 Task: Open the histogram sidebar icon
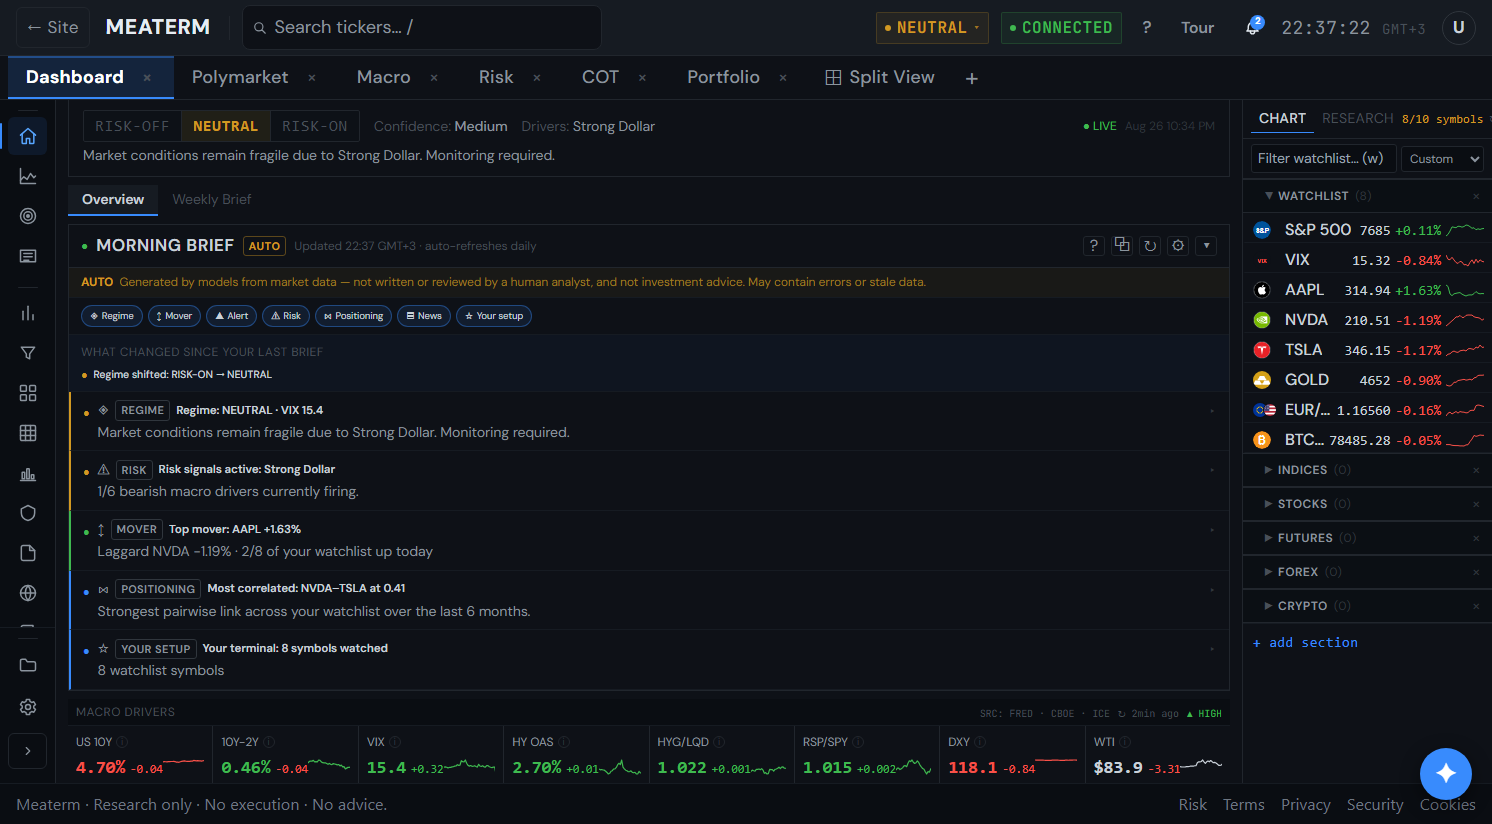(28, 474)
